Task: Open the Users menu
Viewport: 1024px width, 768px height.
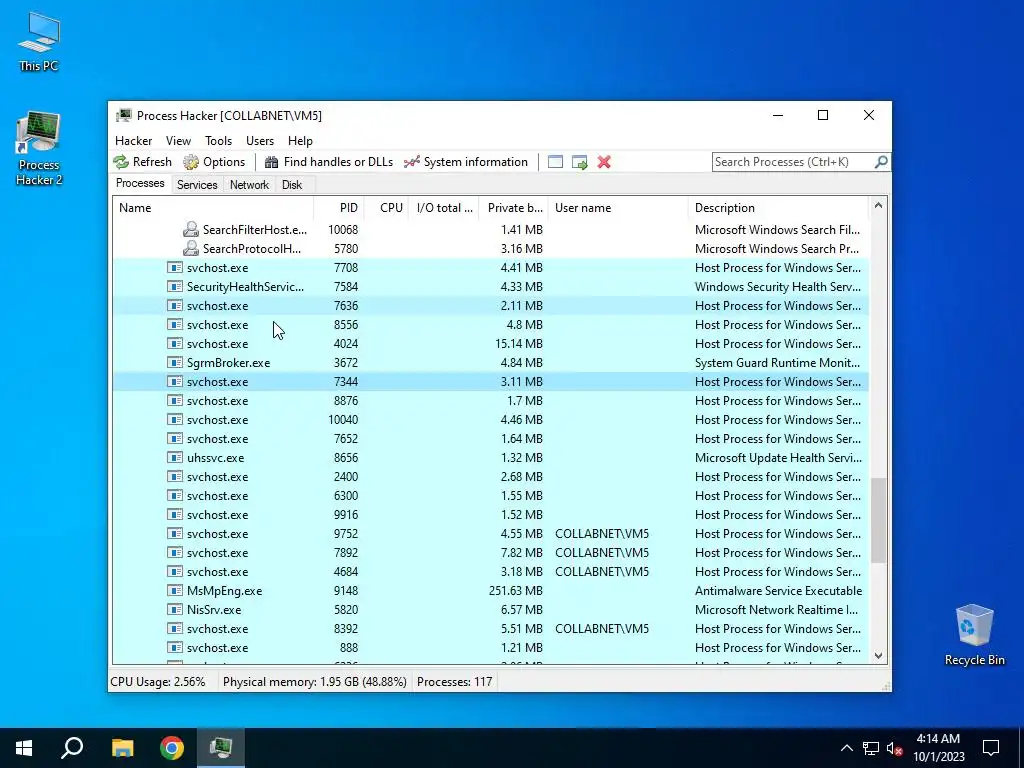Action: pos(260,140)
